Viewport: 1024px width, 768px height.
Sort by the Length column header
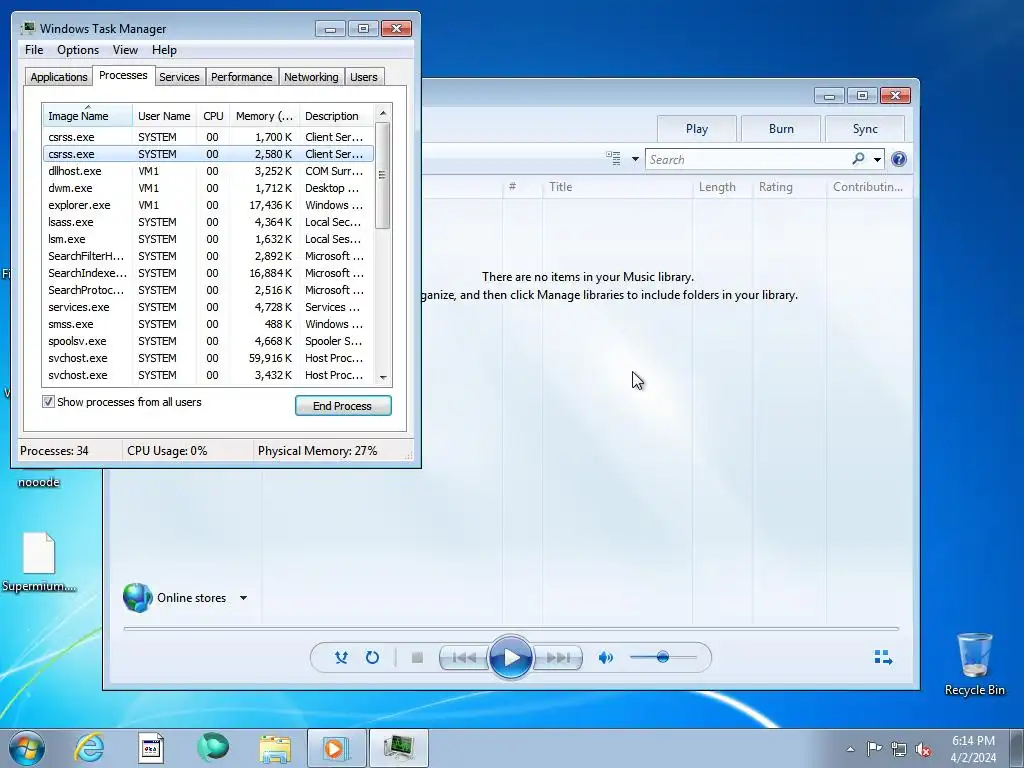tap(722, 187)
